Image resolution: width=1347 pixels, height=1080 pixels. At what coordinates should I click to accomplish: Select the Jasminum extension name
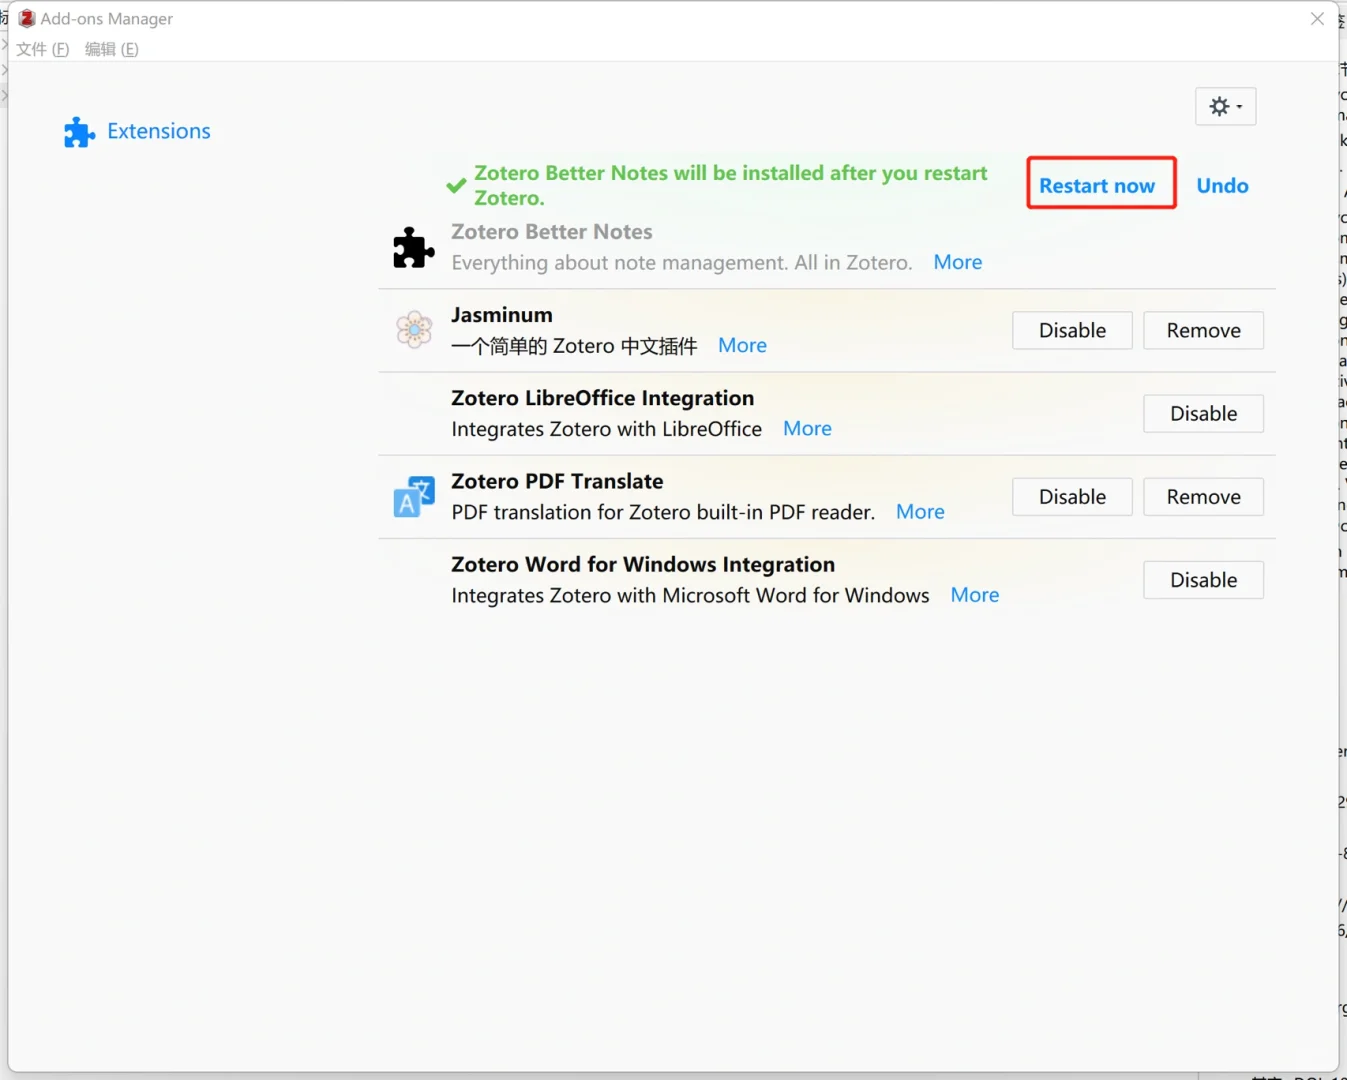coord(502,315)
